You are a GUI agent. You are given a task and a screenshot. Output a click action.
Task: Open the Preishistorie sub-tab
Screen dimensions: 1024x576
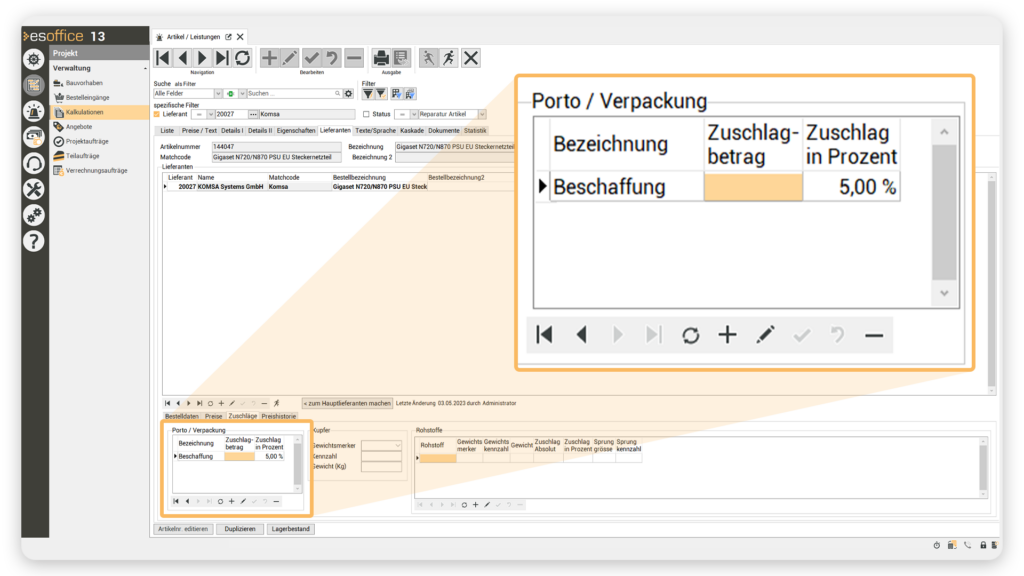(279, 416)
